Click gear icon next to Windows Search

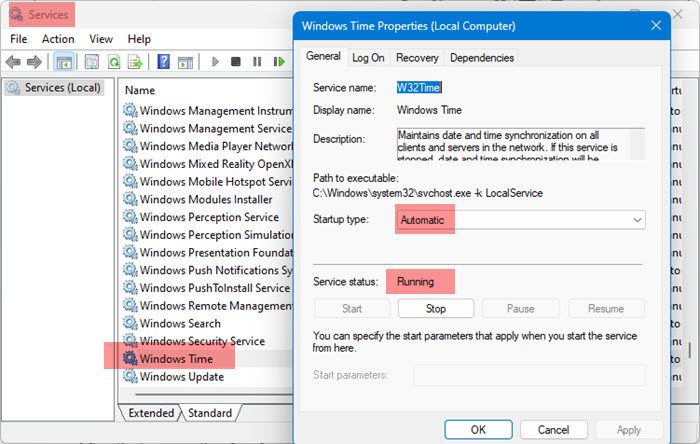click(x=130, y=323)
